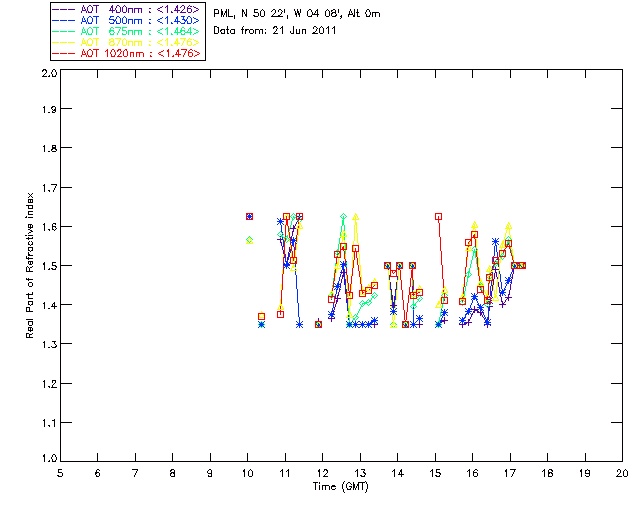Screen dimensions: 640x512
Task: Click the x-axis tick label 8
Action: coord(173,473)
